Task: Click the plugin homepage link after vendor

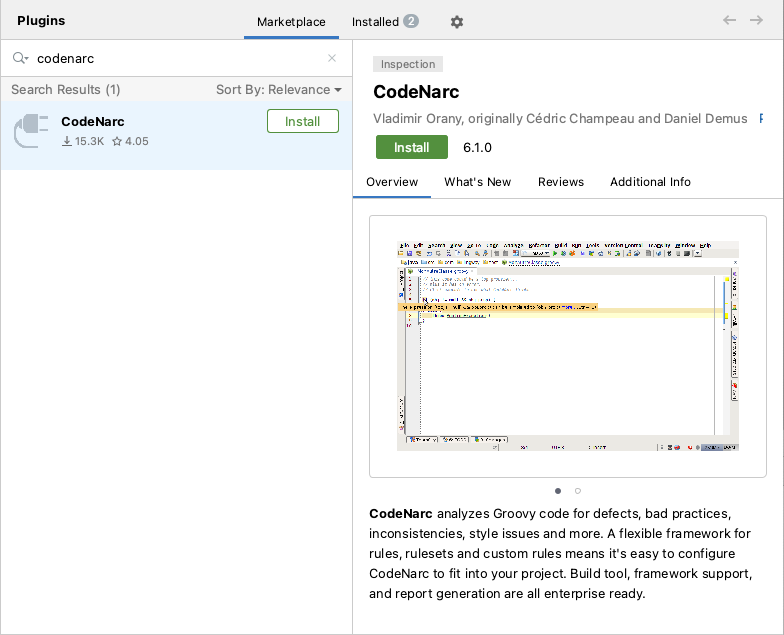Action: (761, 118)
